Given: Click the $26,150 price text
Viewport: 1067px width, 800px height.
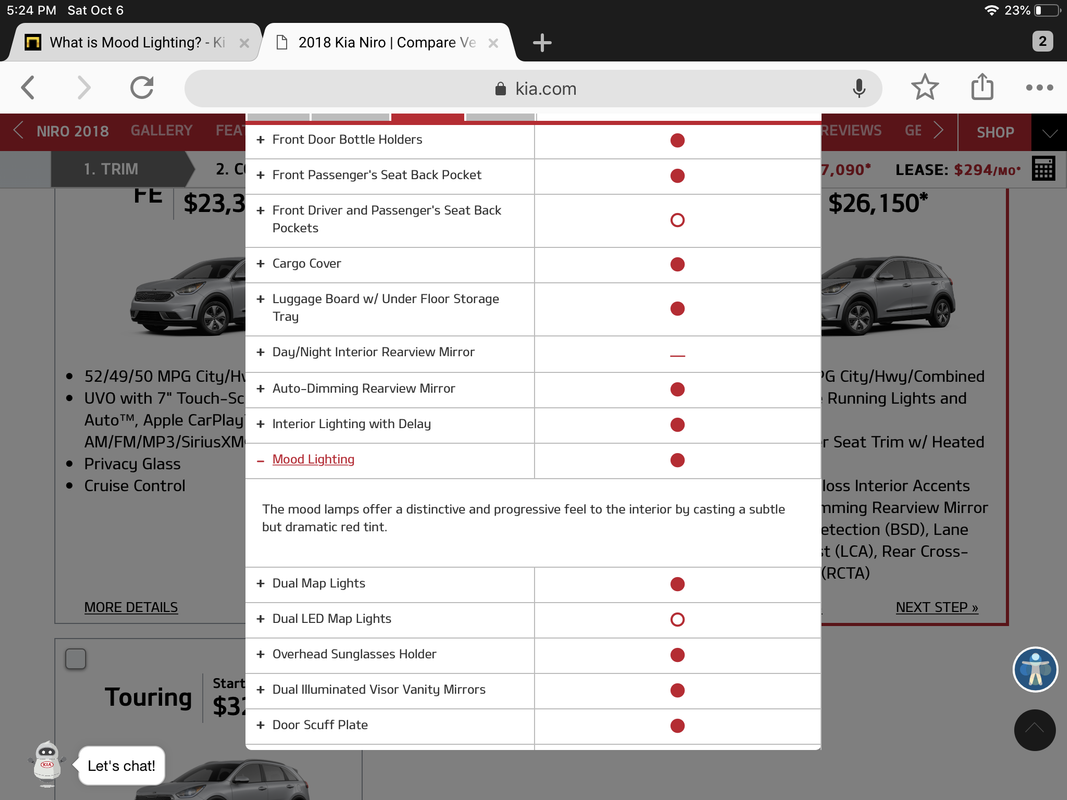Looking at the screenshot, I should [877, 203].
